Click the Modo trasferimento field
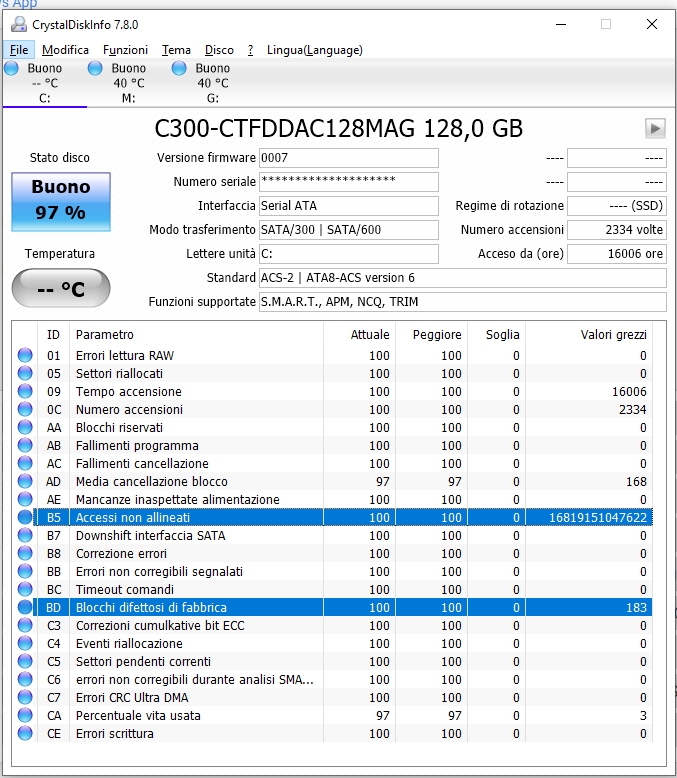This screenshot has height=778, width=677. (348, 230)
